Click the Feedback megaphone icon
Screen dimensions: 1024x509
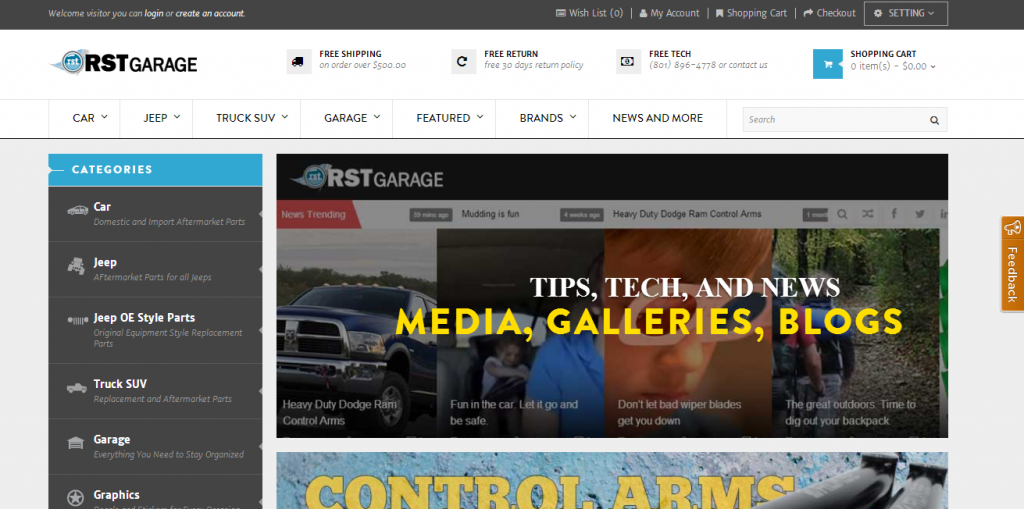point(1012,228)
